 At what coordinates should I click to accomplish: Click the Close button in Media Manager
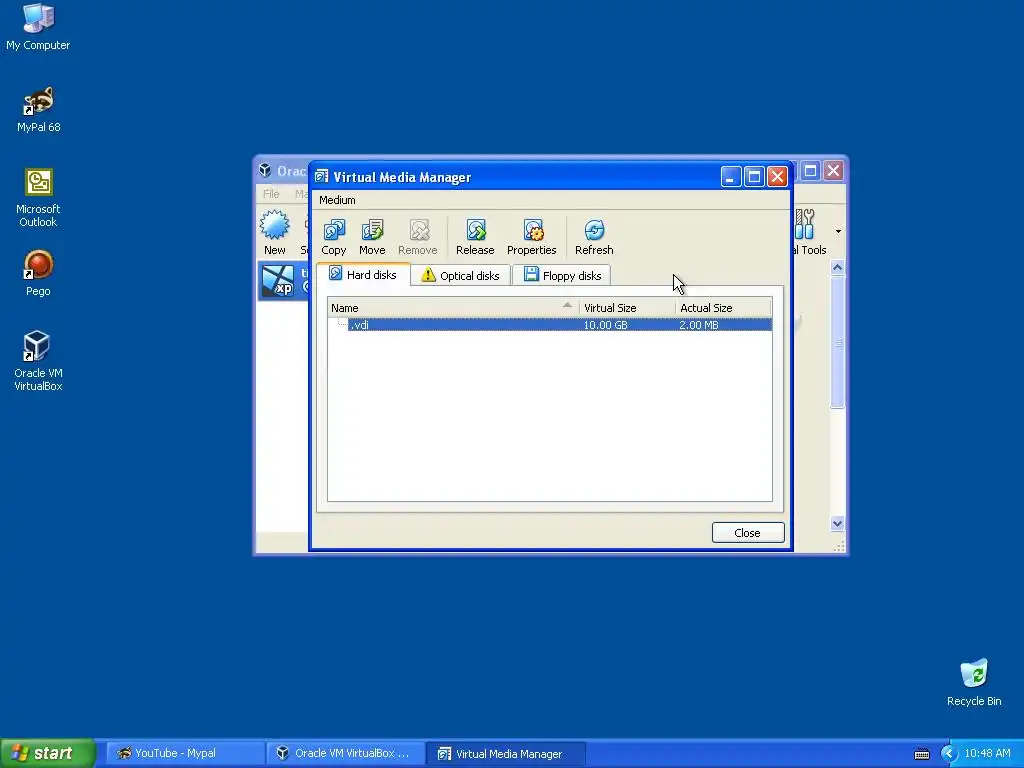748,533
